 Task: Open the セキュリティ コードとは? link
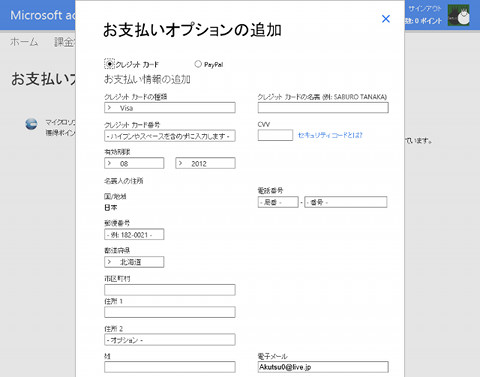click(x=330, y=135)
